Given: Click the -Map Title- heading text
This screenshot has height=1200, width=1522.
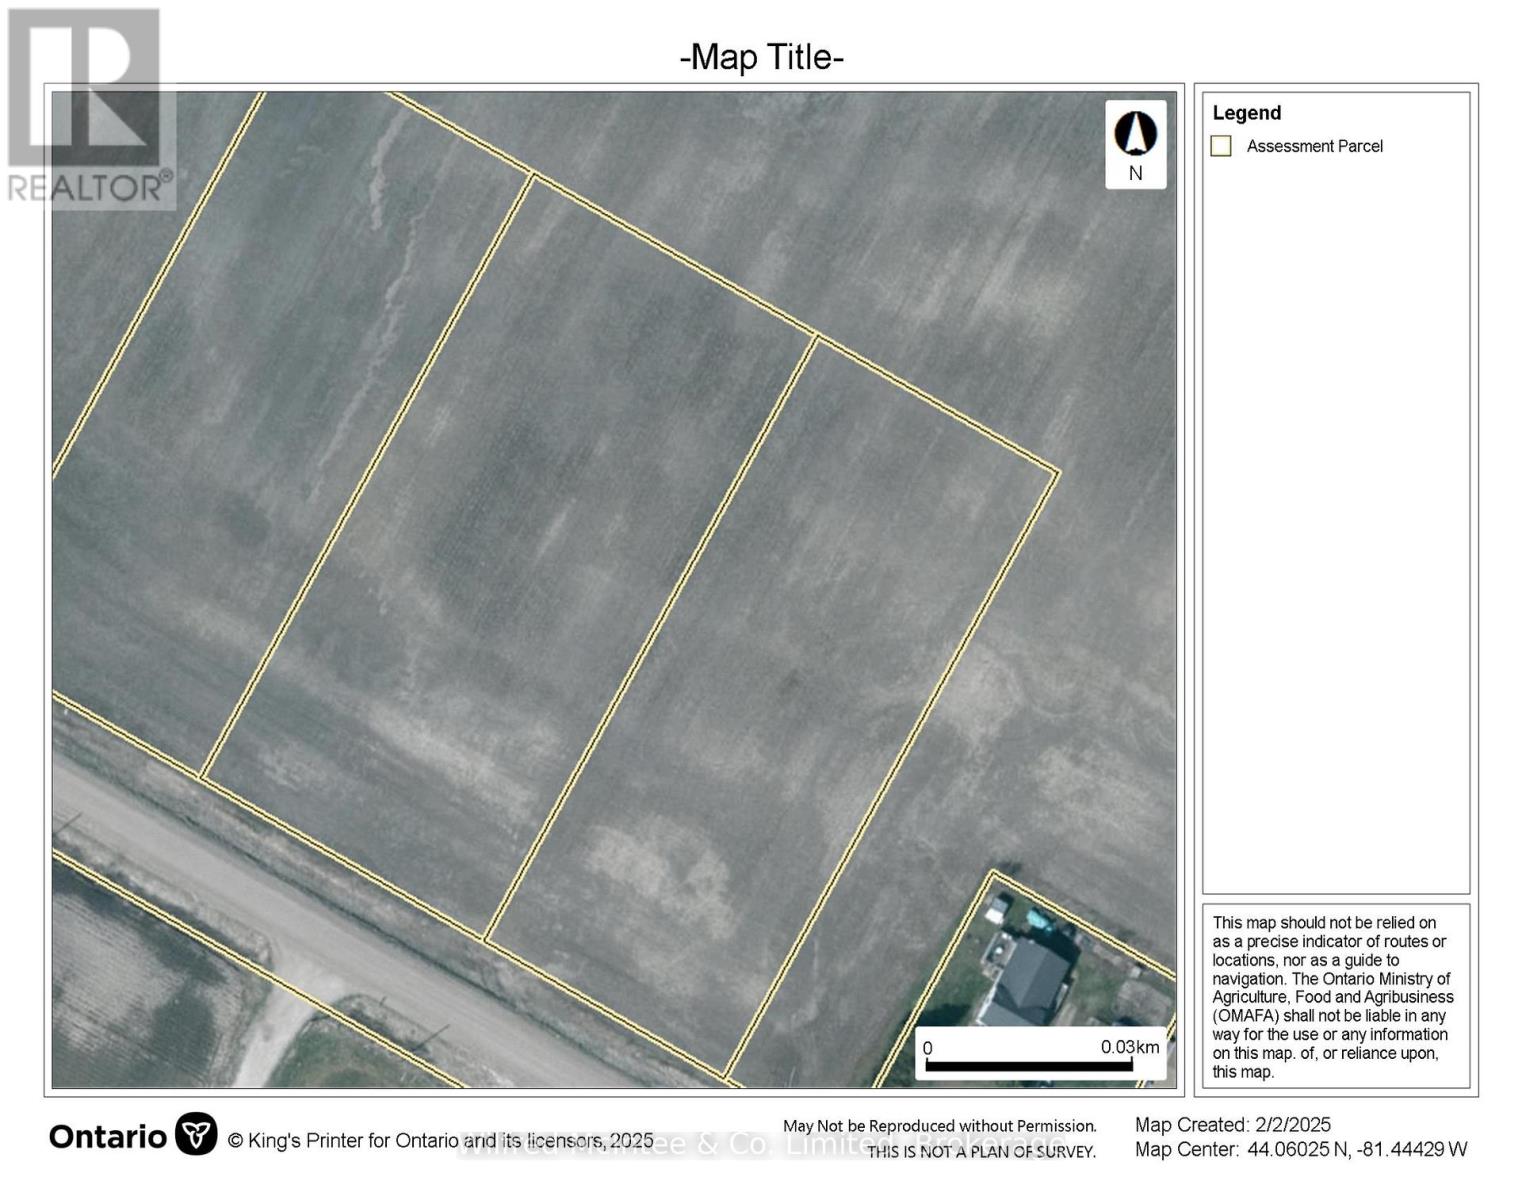Looking at the screenshot, I should pyautogui.click(x=762, y=57).
